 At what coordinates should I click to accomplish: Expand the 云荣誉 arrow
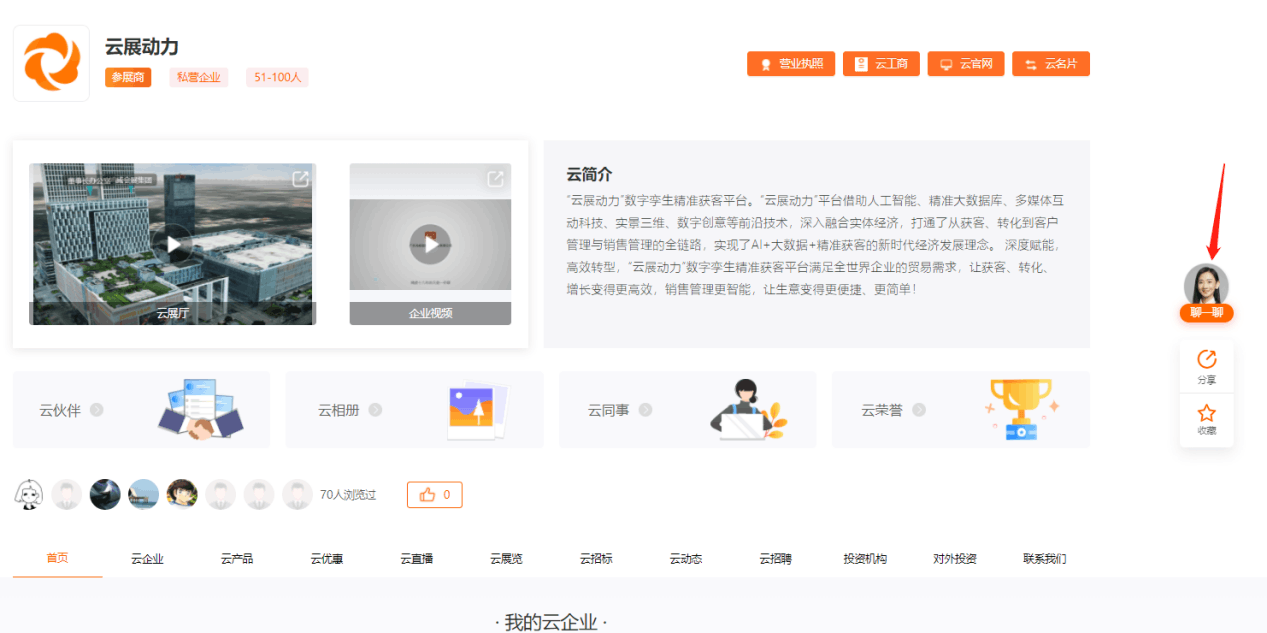coord(918,410)
